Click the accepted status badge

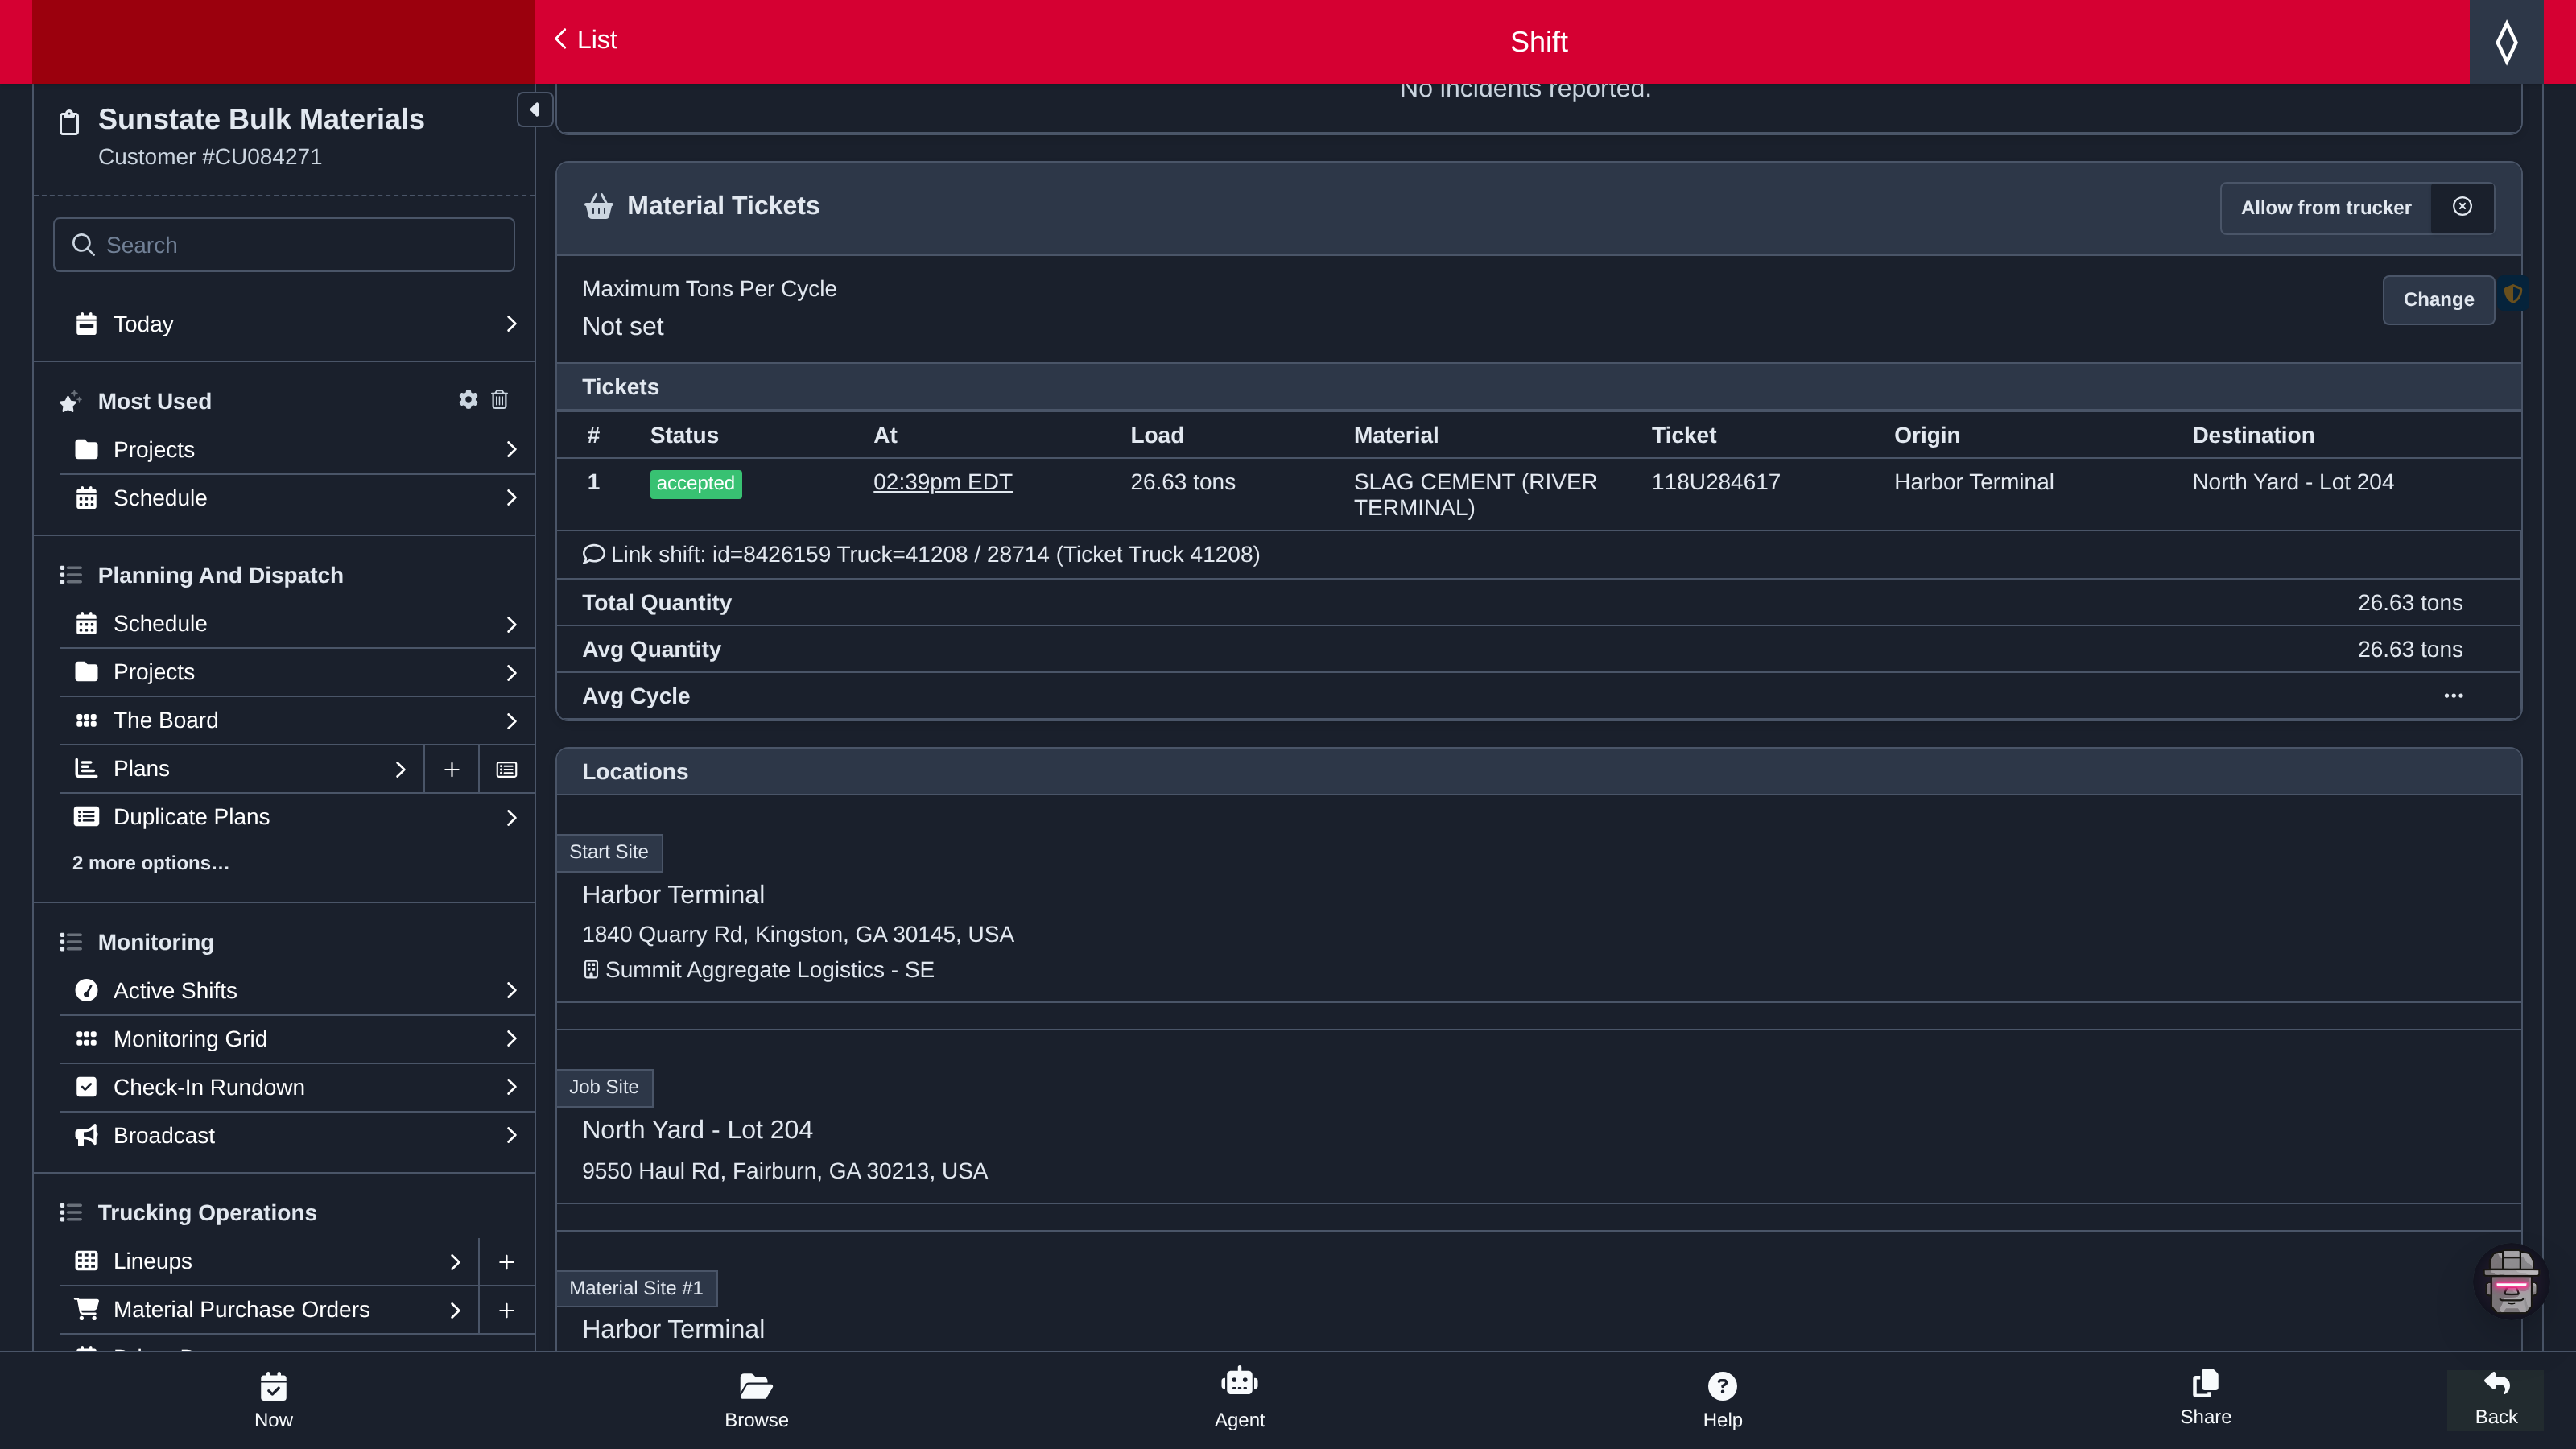click(695, 483)
